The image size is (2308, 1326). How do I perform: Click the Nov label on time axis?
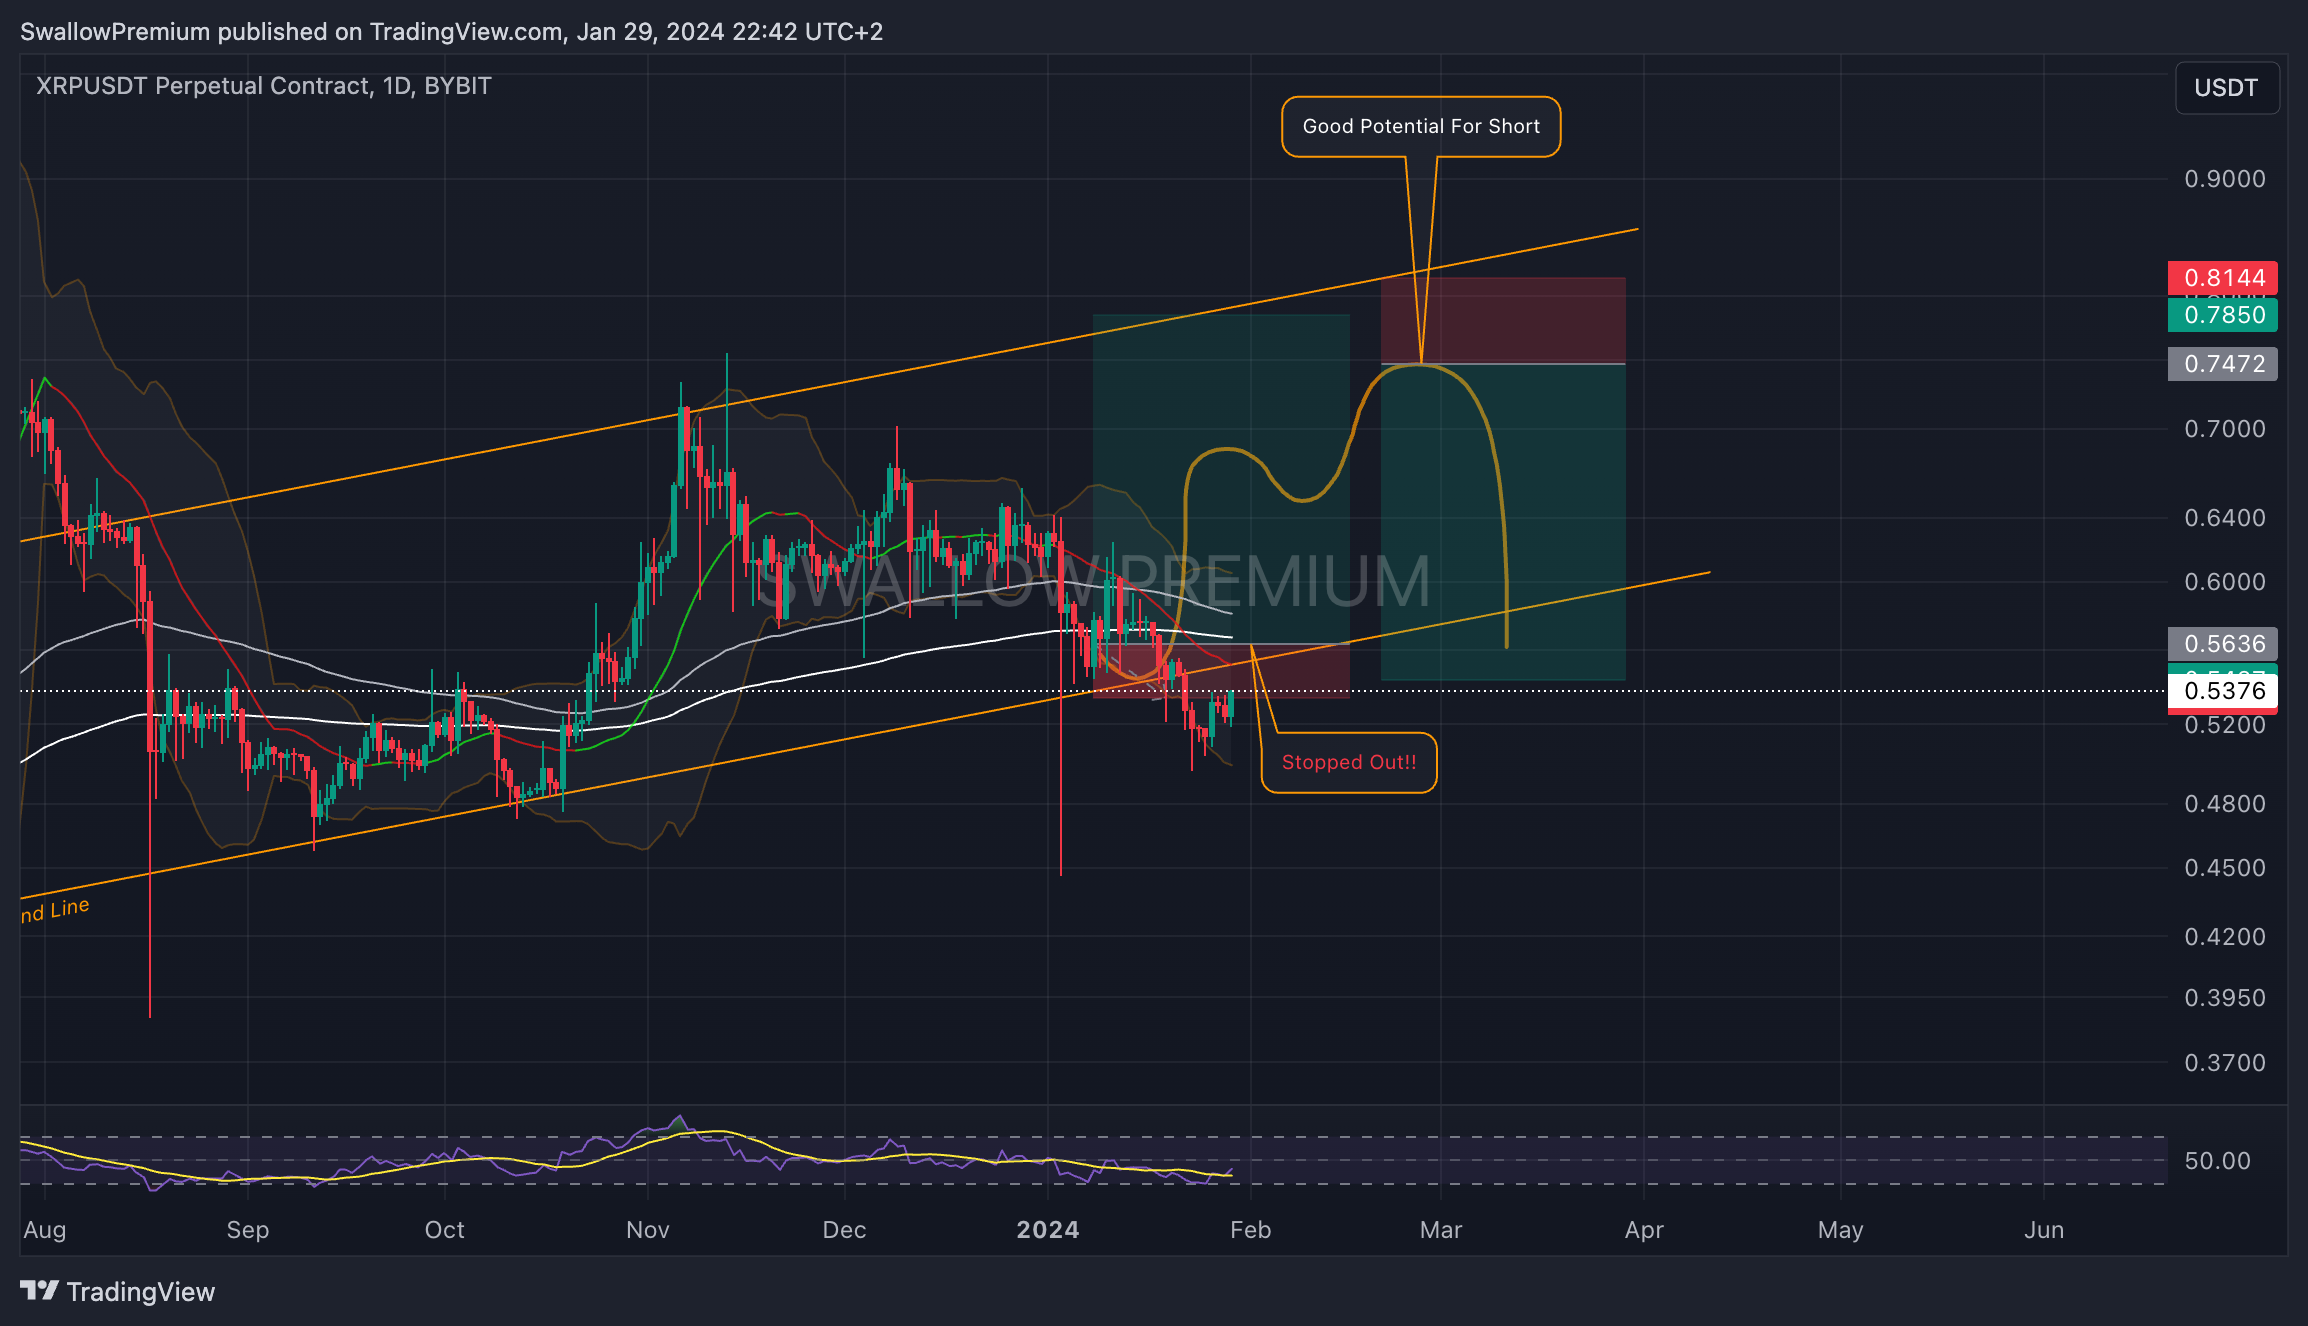[x=648, y=1230]
